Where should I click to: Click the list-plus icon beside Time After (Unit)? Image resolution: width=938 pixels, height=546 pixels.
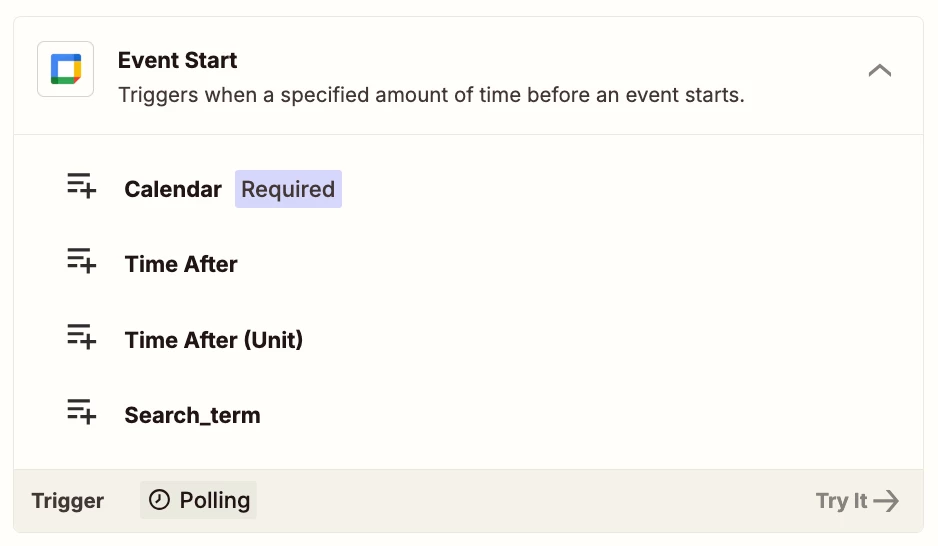click(x=81, y=337)
